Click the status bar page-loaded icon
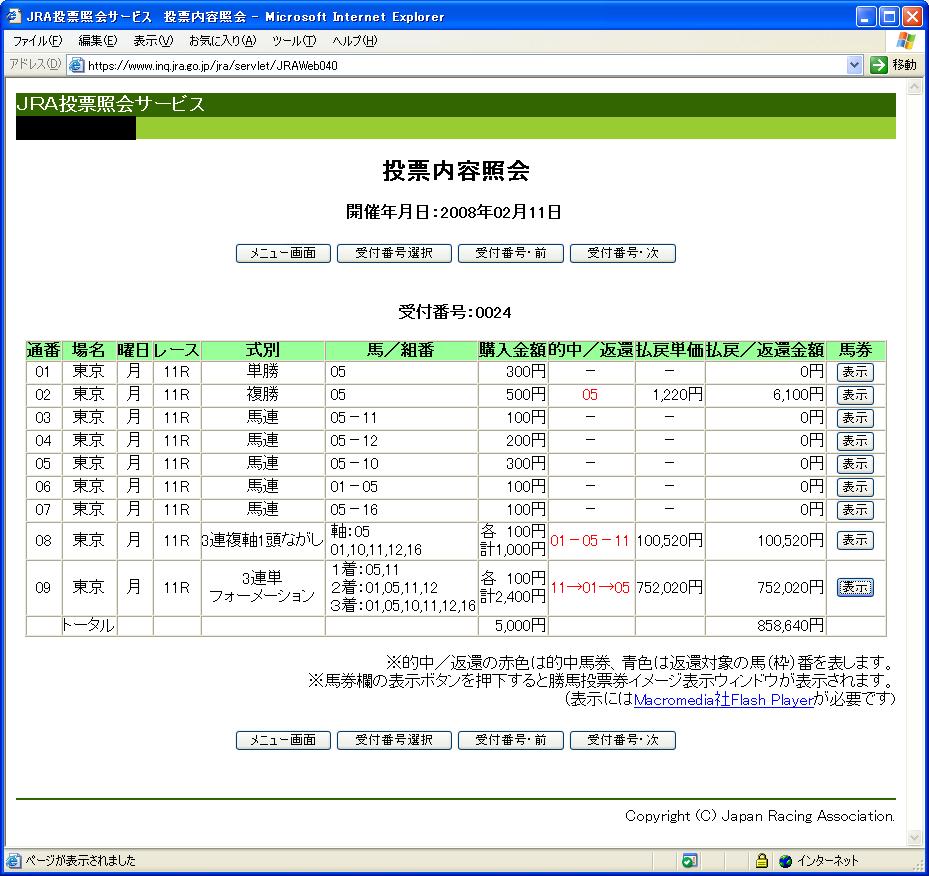Viewport: 929px width, 876px height. pos(13,860)
